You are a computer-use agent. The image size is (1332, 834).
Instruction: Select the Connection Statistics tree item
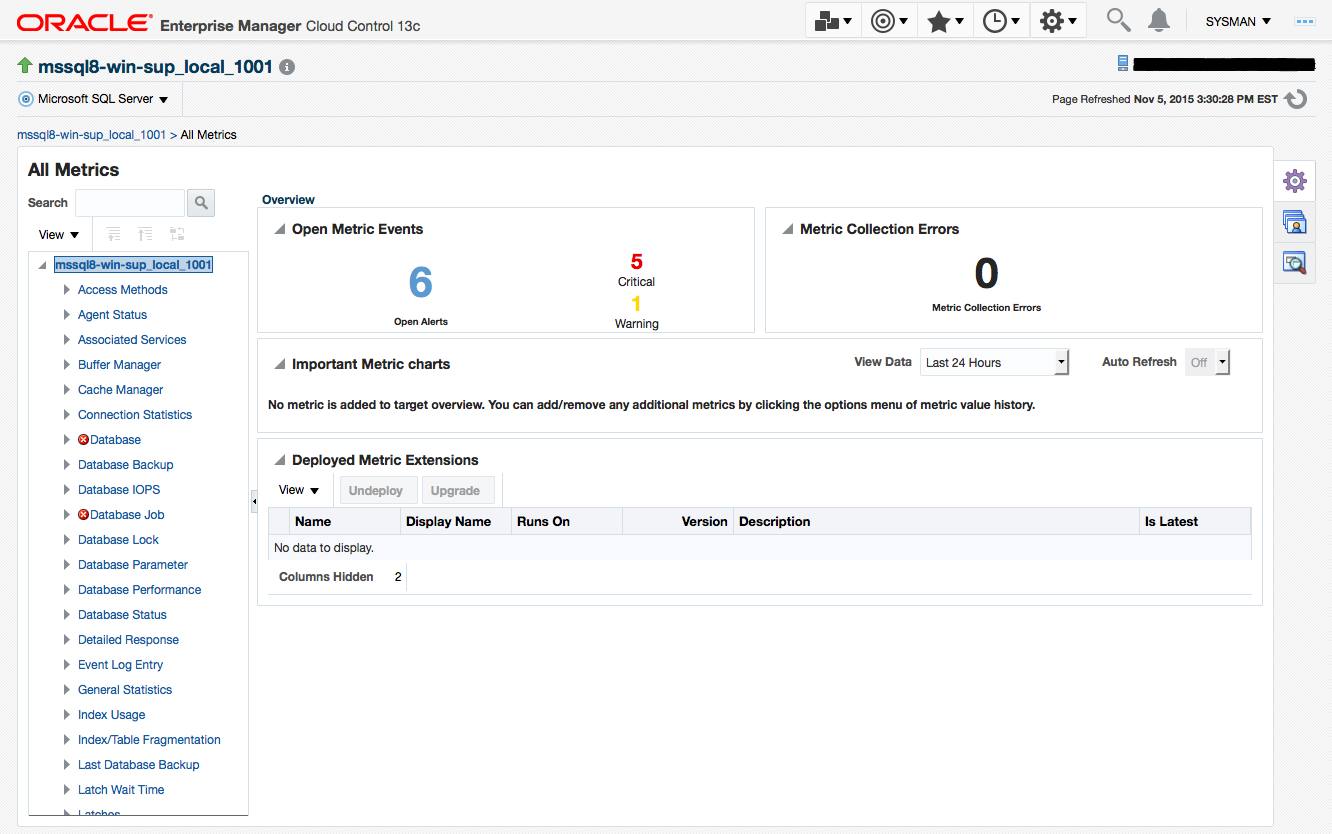[135, 415]
